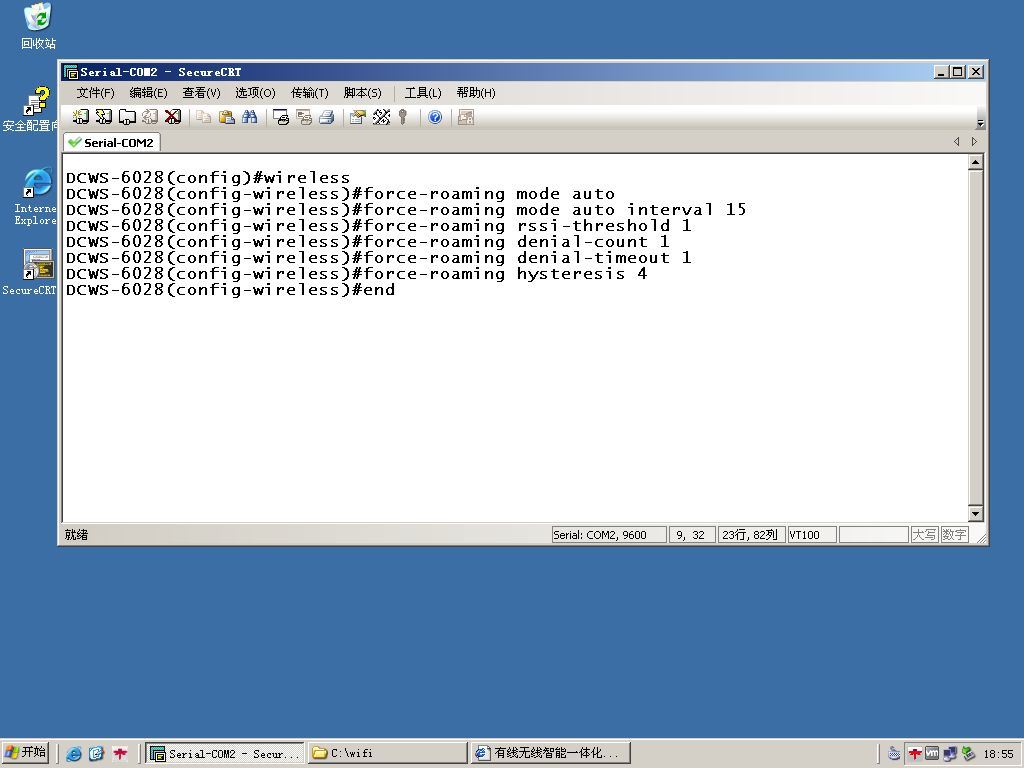Image resolution: width=1024 pixels, height=768 pixels.
Task: Click the 18:55 system clock
Action: pyautogui.click(x=998, y=754)
